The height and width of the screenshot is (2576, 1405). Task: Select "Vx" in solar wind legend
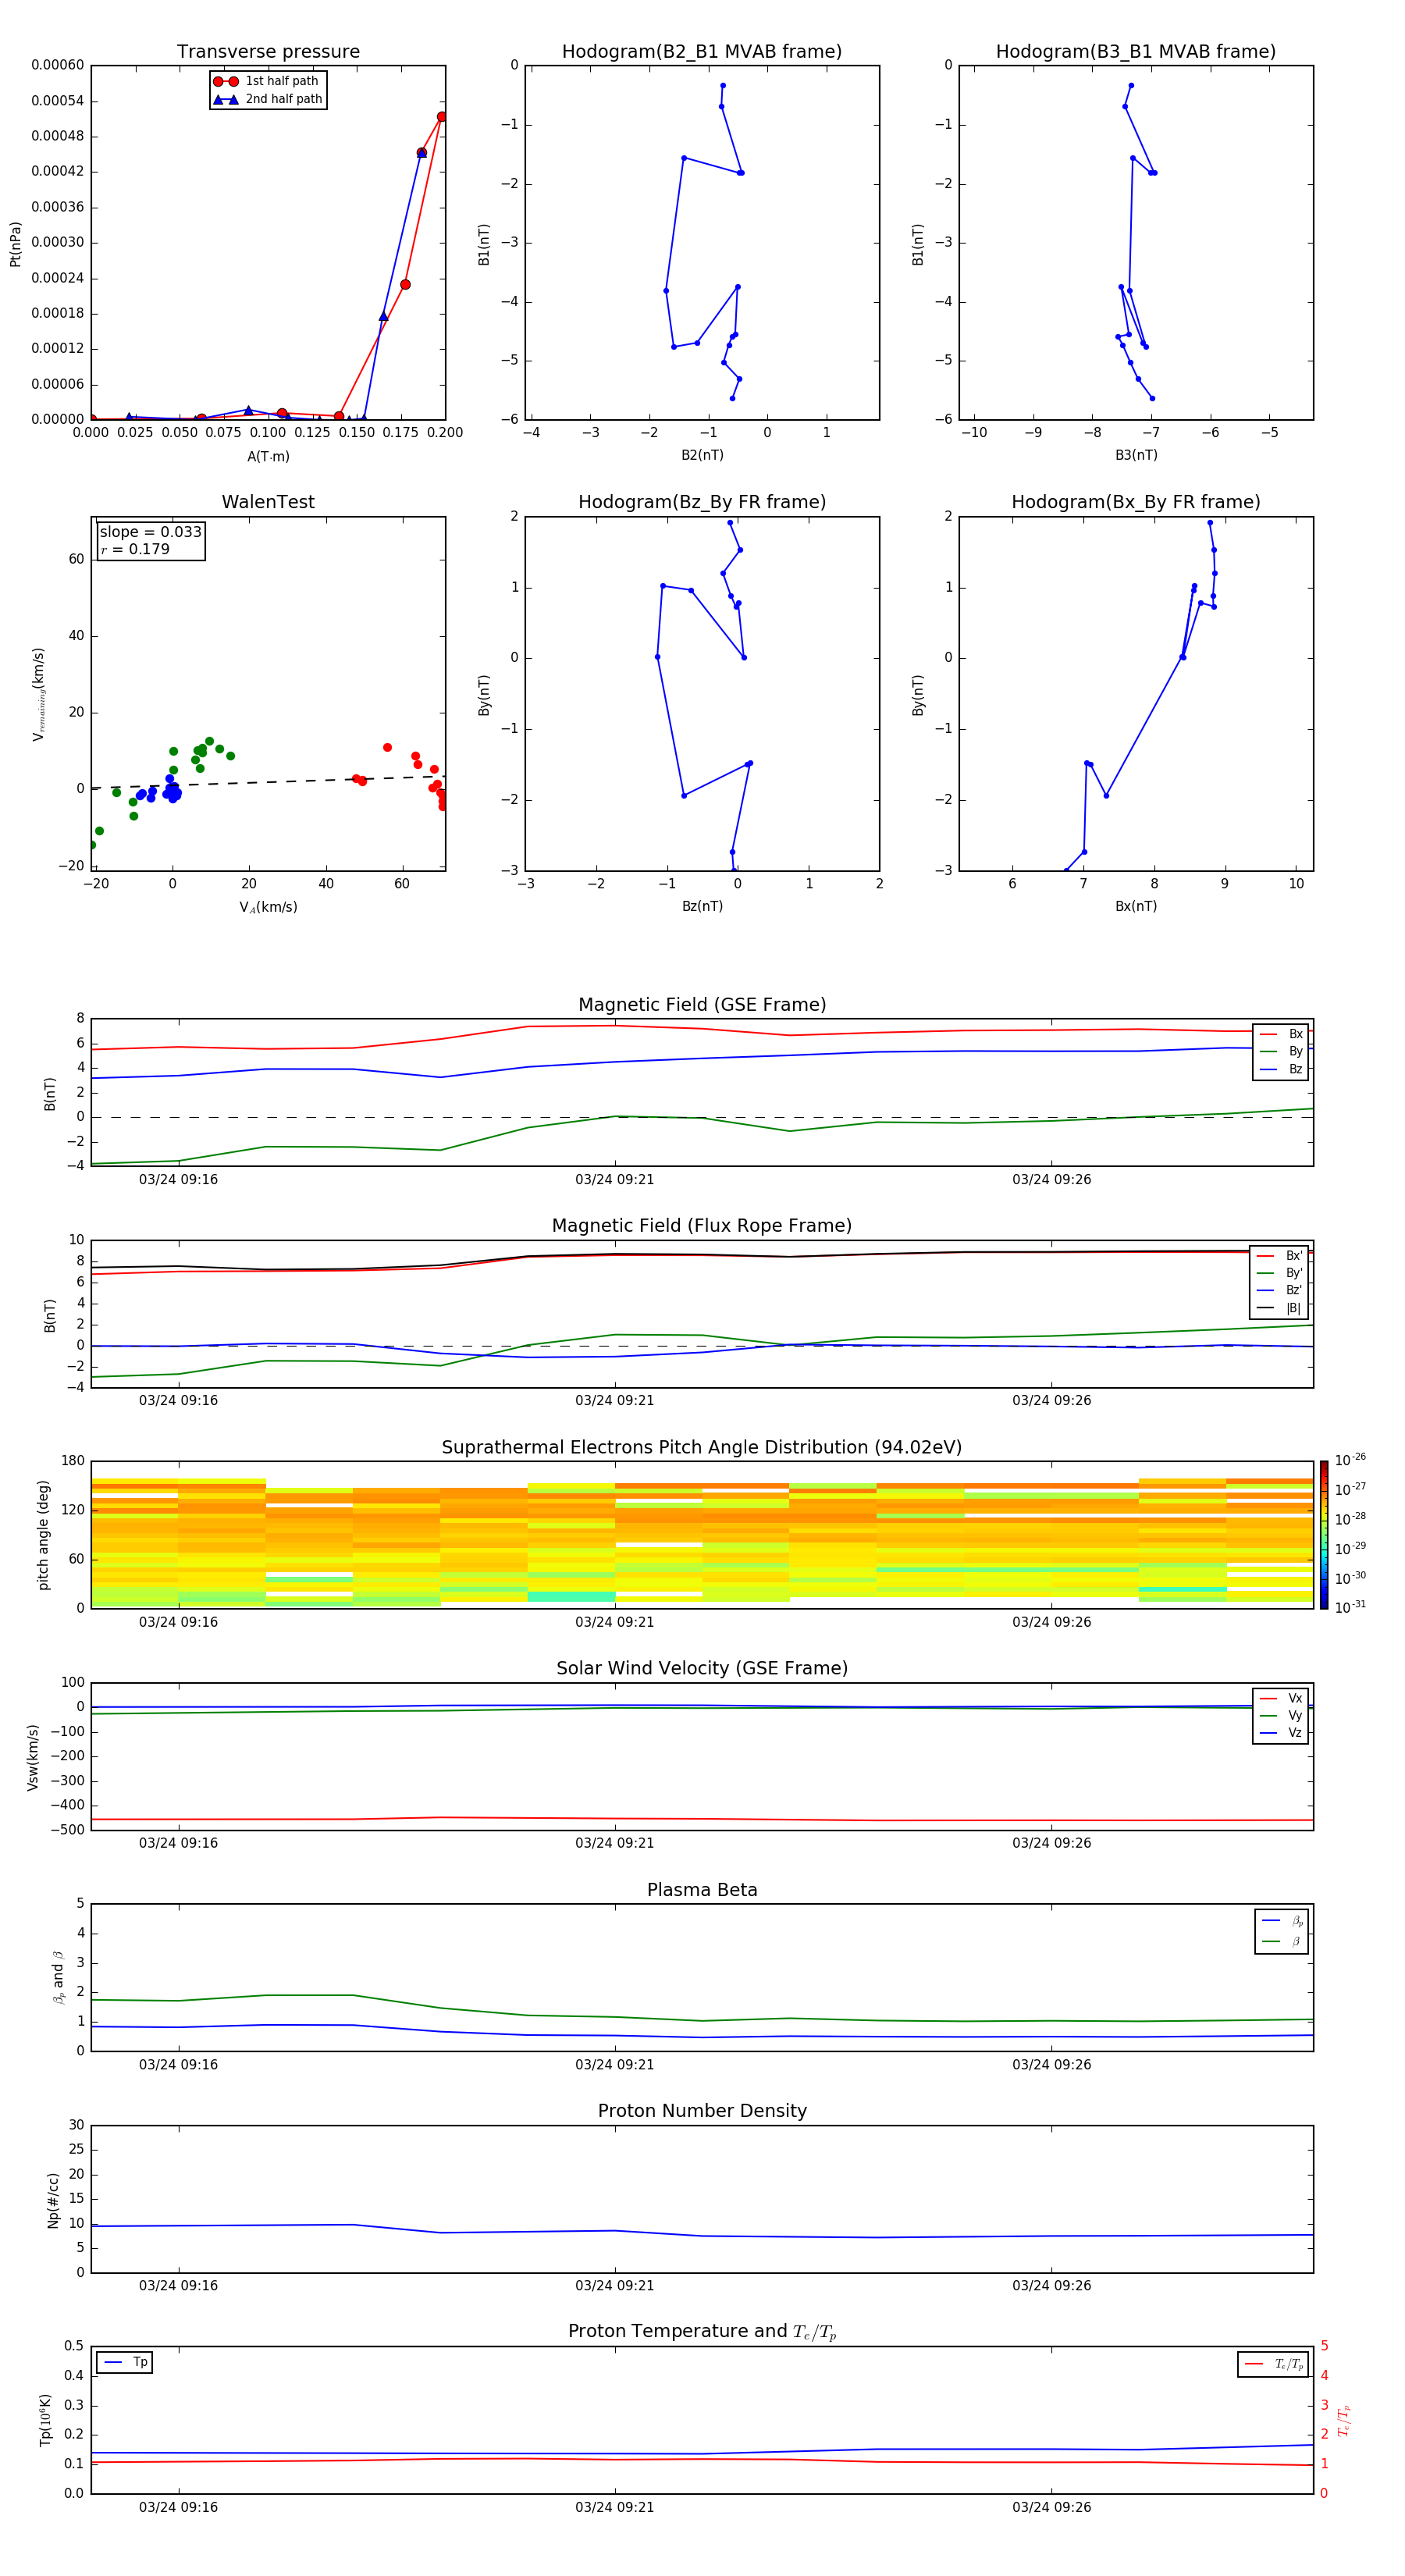[1281, 1698]
